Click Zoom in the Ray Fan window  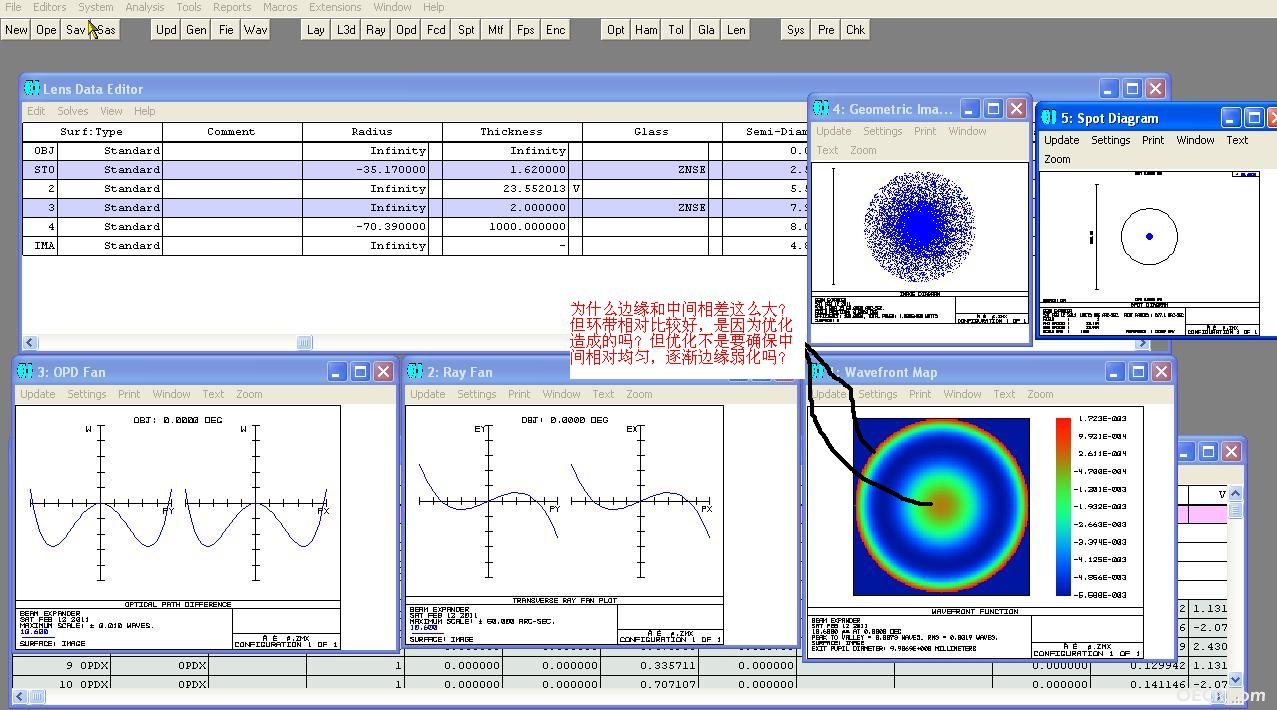[x=639, y=394]
